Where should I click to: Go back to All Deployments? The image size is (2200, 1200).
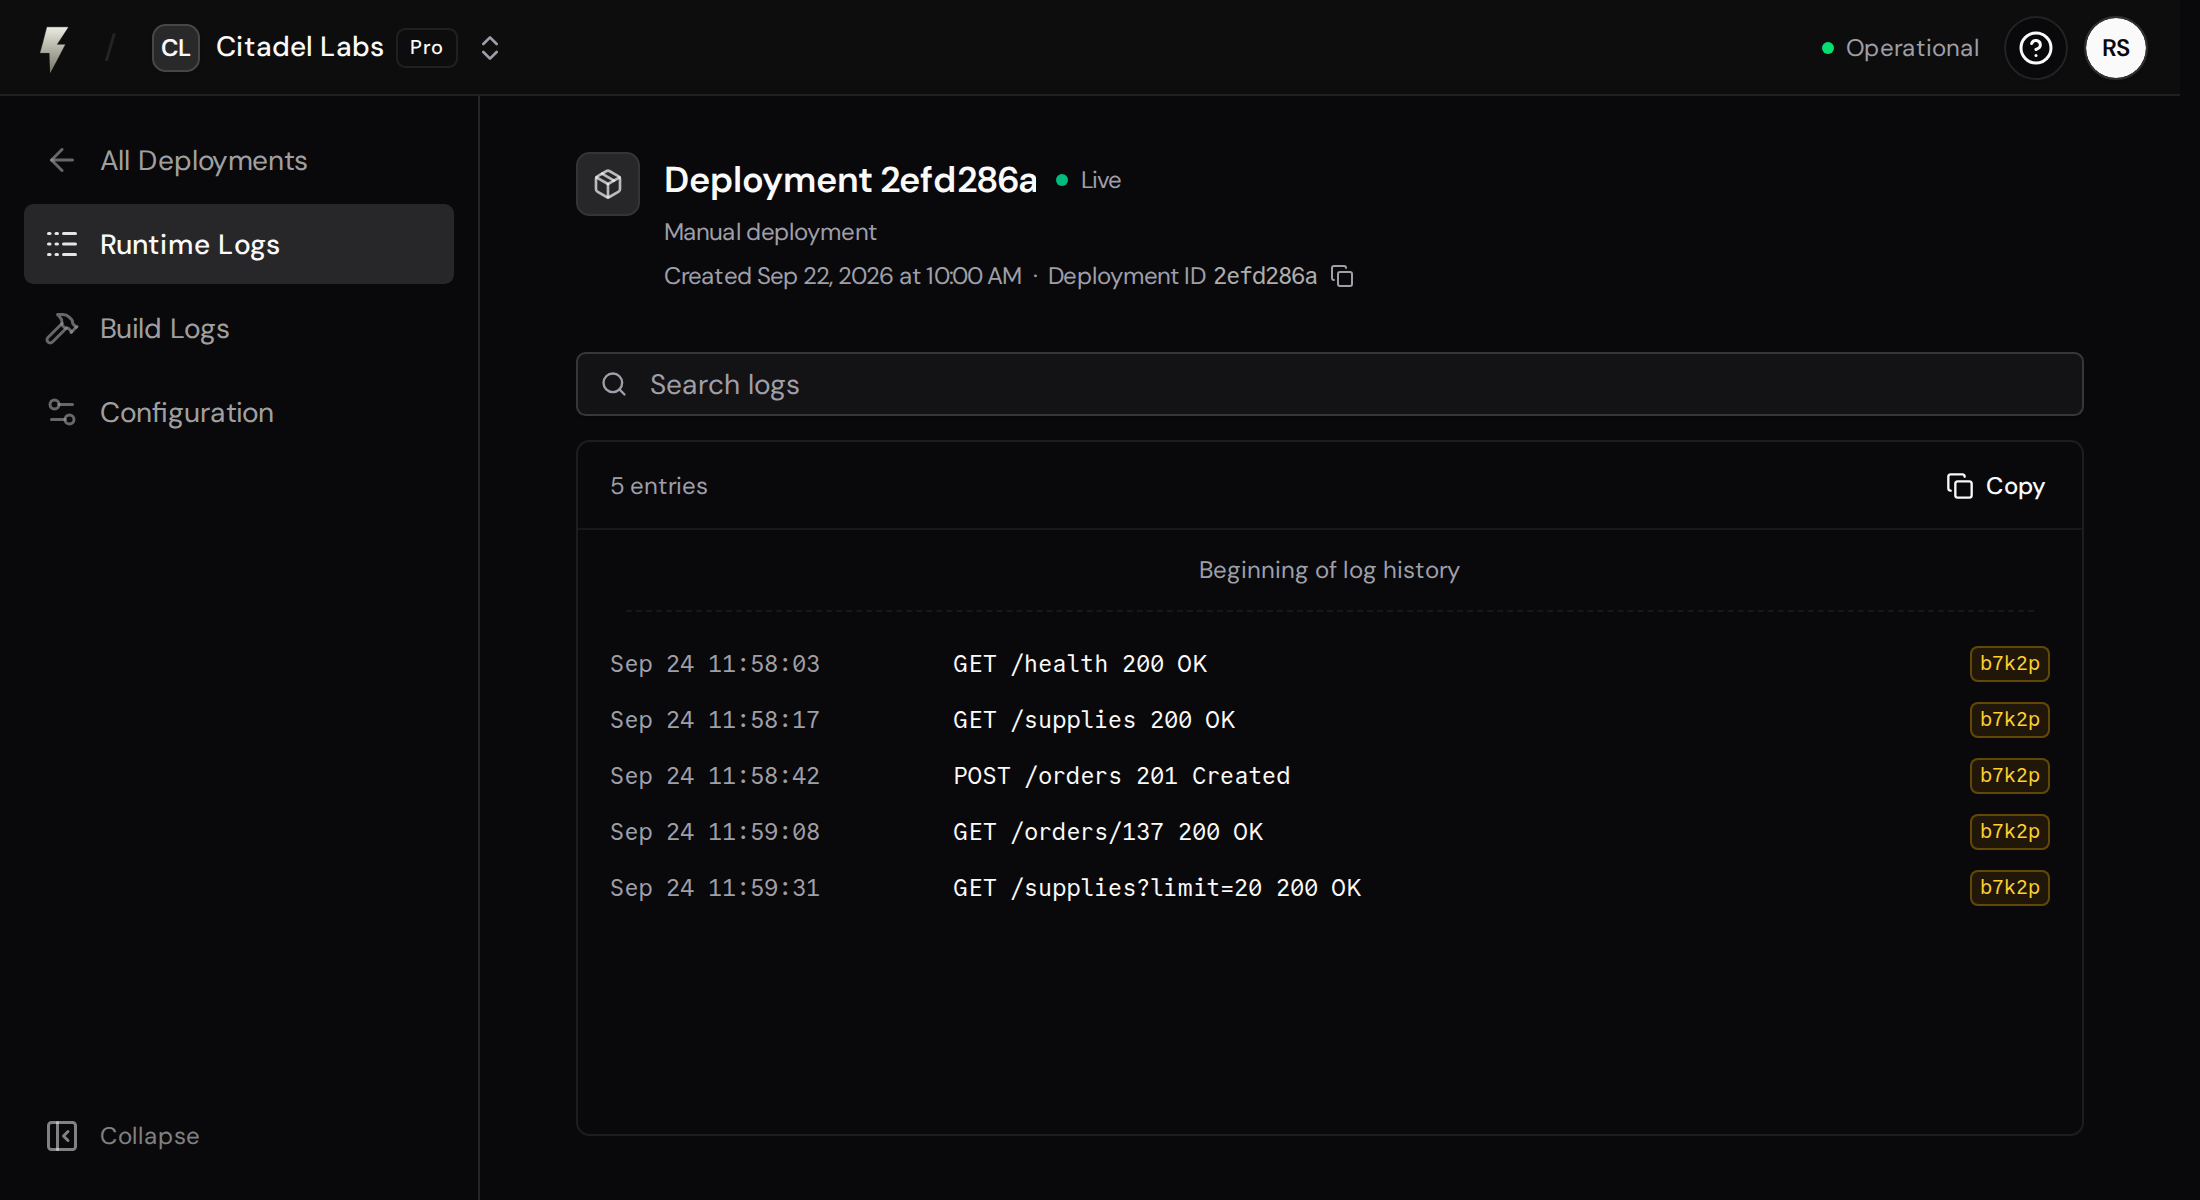tap(239, 160)
